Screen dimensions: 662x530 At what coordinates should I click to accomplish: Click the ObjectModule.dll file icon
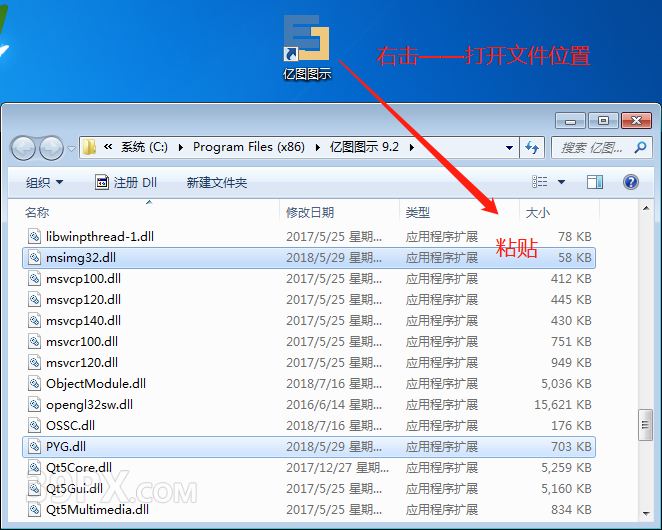point(35,383)
